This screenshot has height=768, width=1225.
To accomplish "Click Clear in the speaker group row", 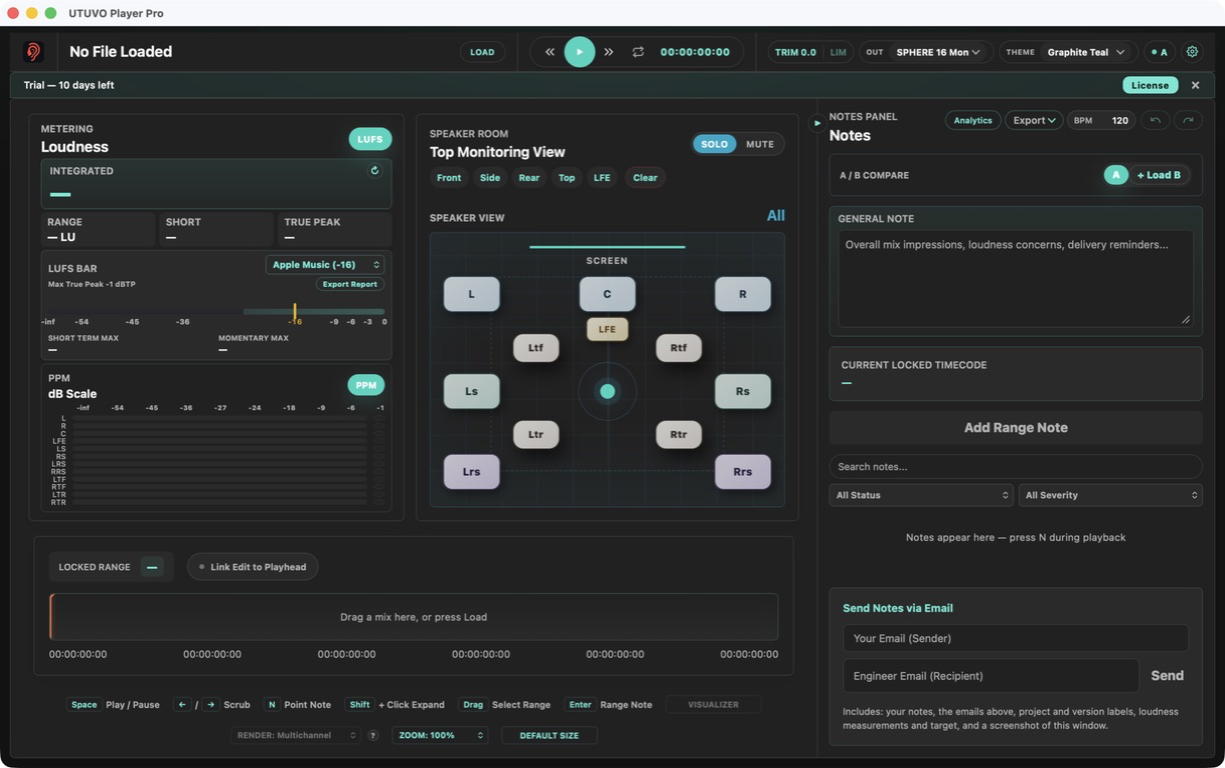I will coord(645,178).
